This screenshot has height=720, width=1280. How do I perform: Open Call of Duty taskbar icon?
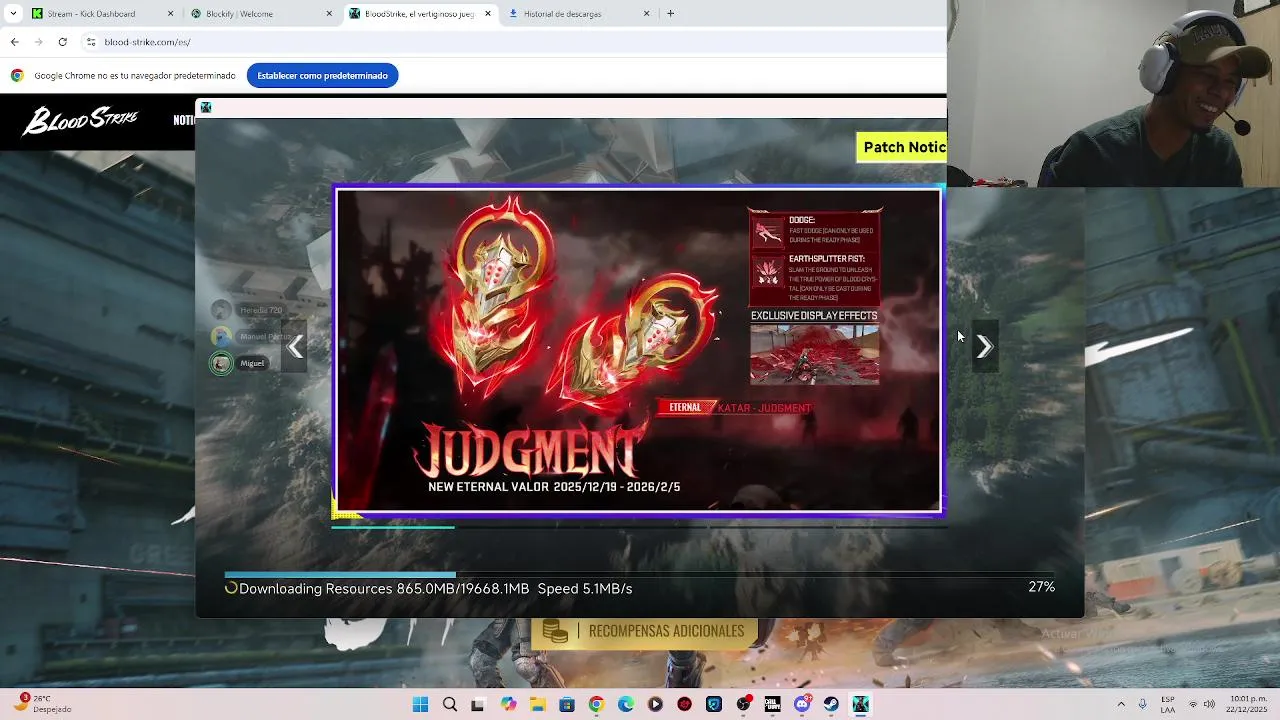click(772, 704)
